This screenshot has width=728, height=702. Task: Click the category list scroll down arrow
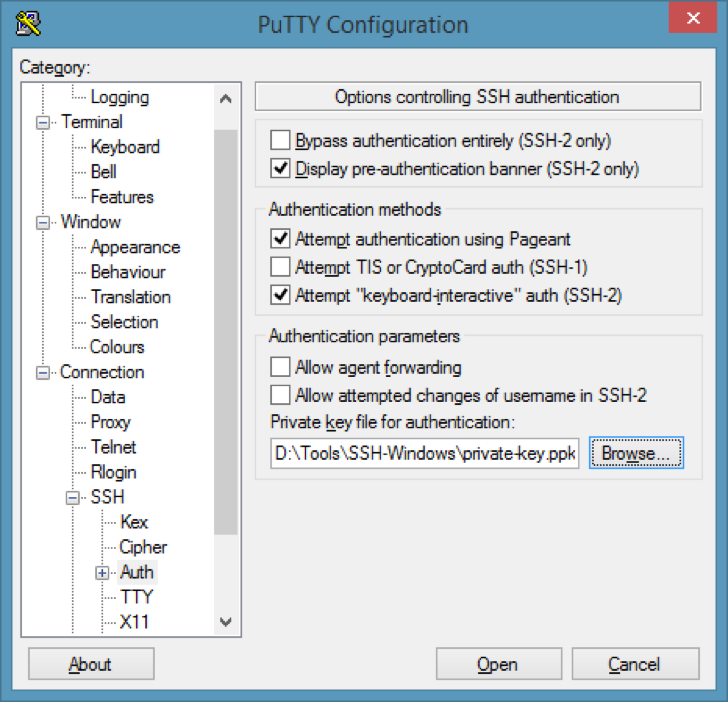coord(226,622)
